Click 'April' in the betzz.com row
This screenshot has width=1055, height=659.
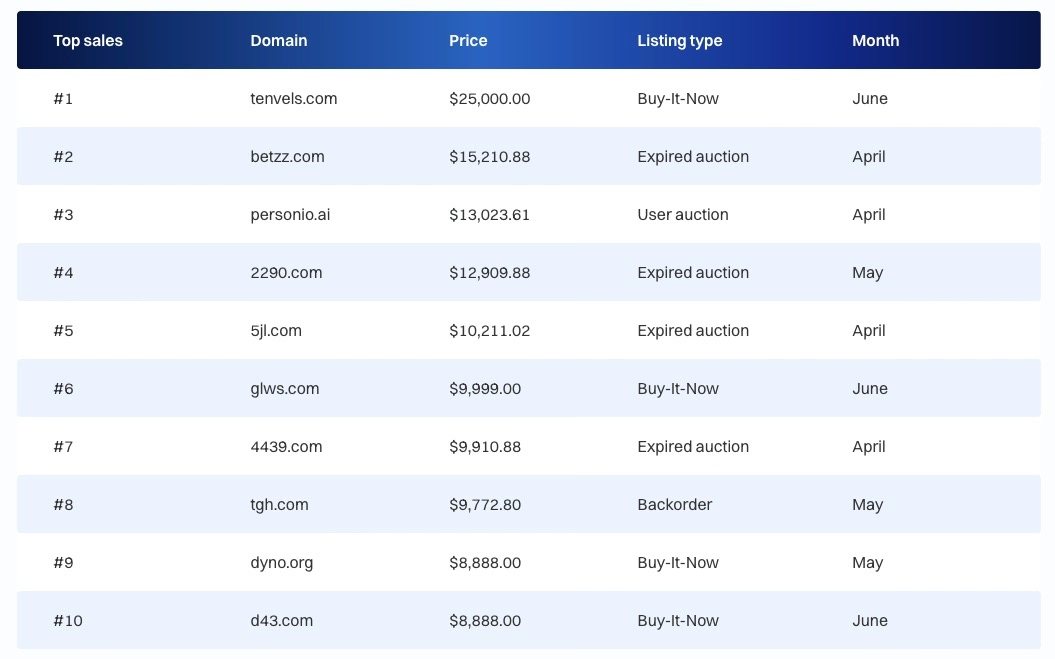pyautogui.click(x=869, y=158)
